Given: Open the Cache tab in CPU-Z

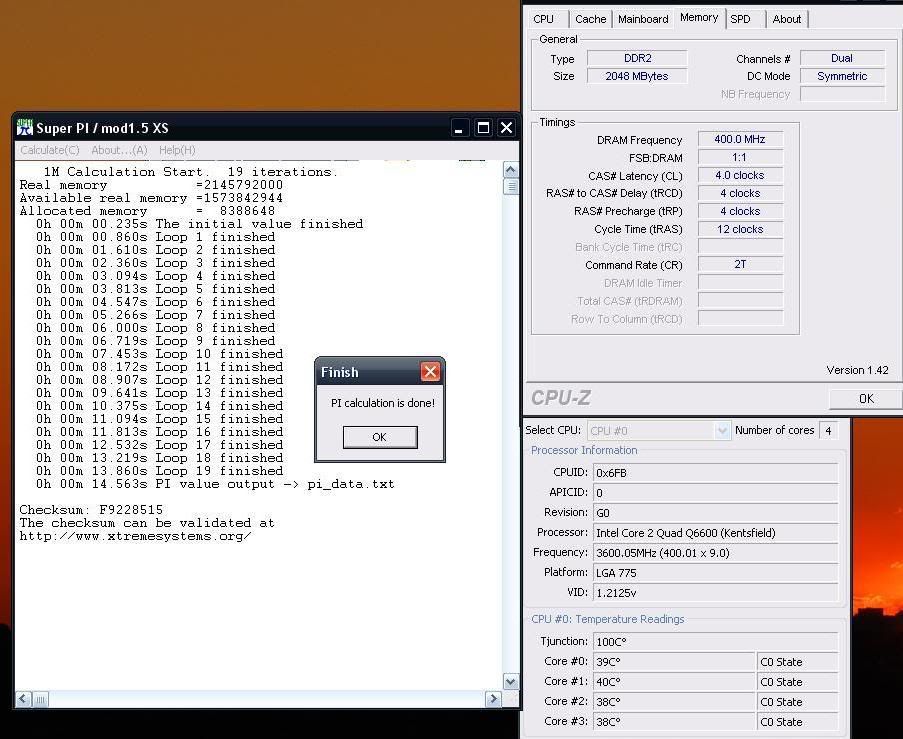Looking at the screenshot, I should point(590,19).
